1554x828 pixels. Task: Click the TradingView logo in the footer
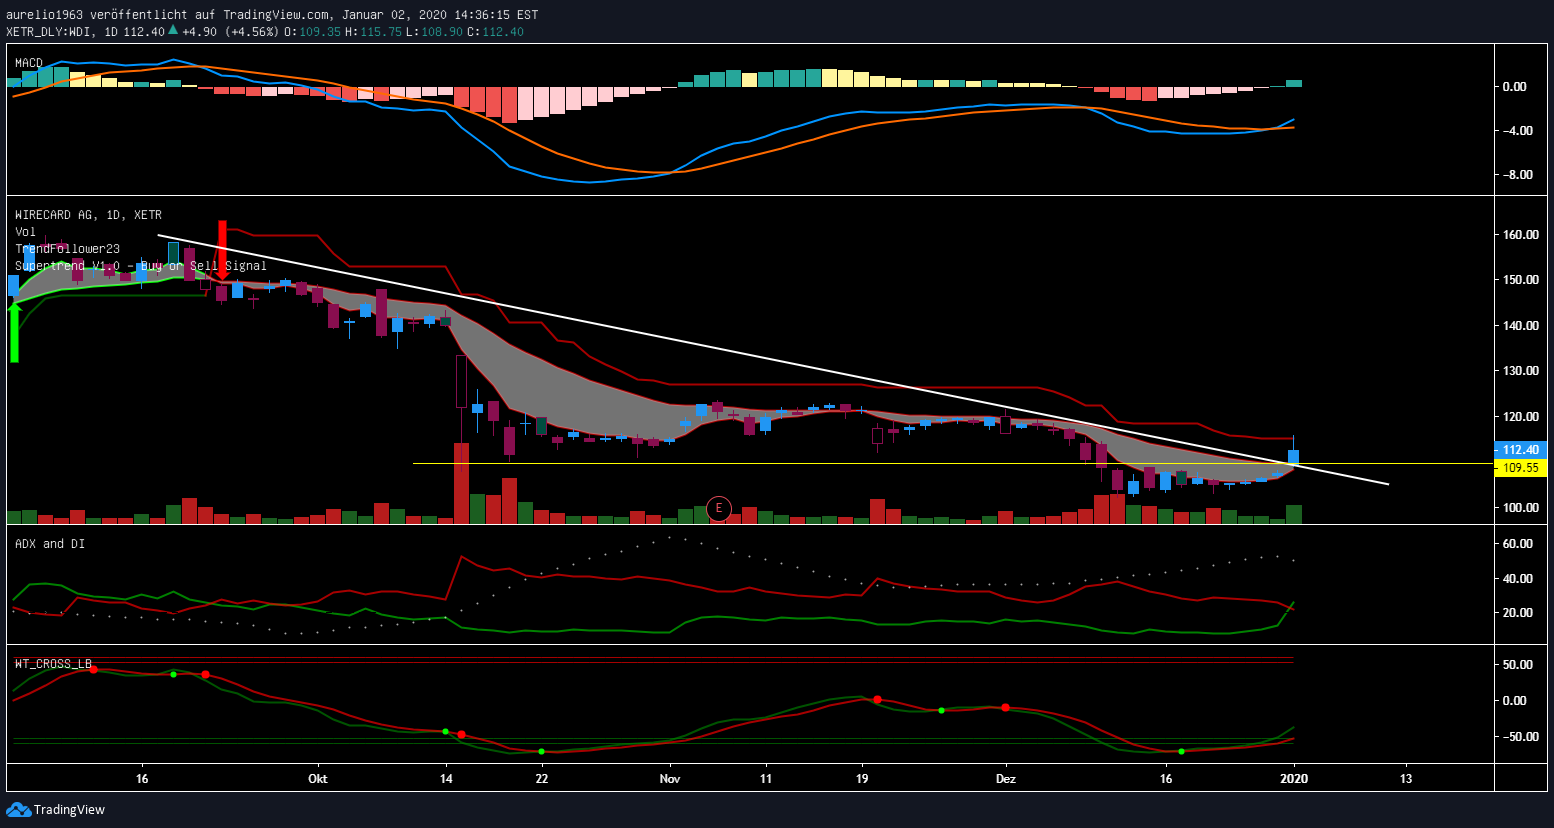[56, 810]
